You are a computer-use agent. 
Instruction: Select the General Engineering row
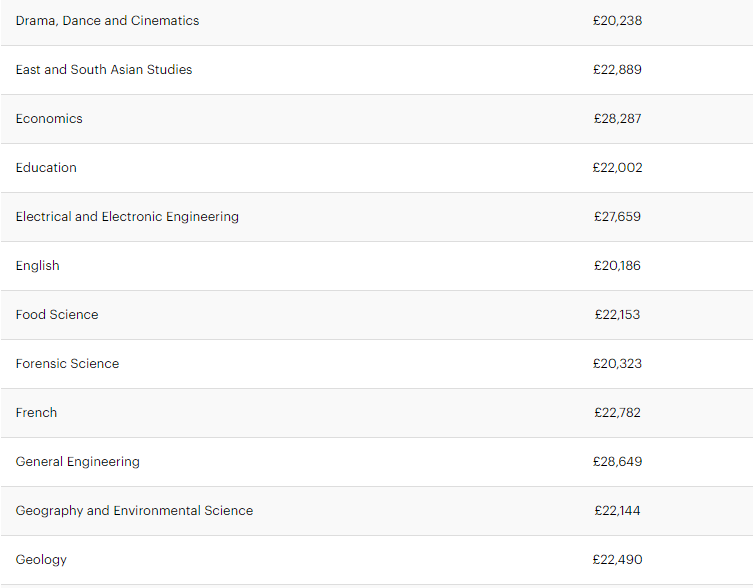pos(78,462)
